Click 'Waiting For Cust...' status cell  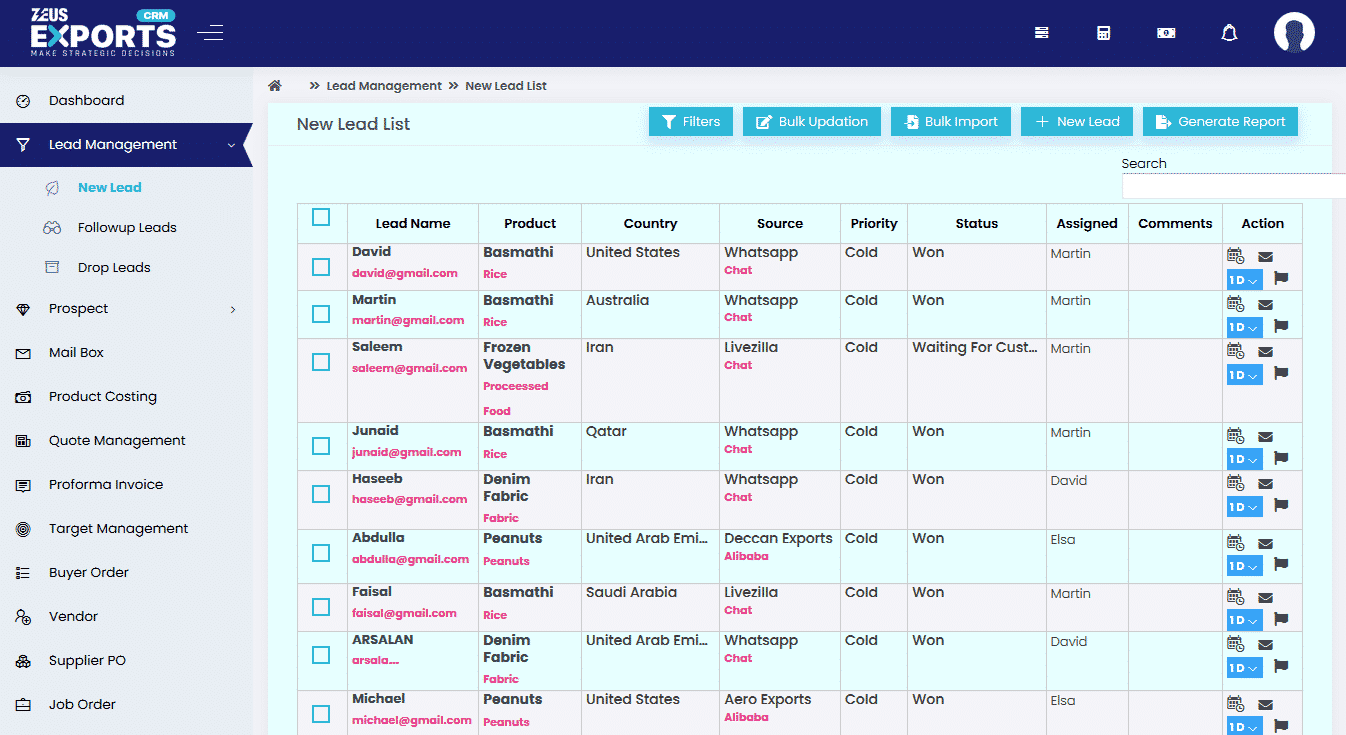coord(975,347)
